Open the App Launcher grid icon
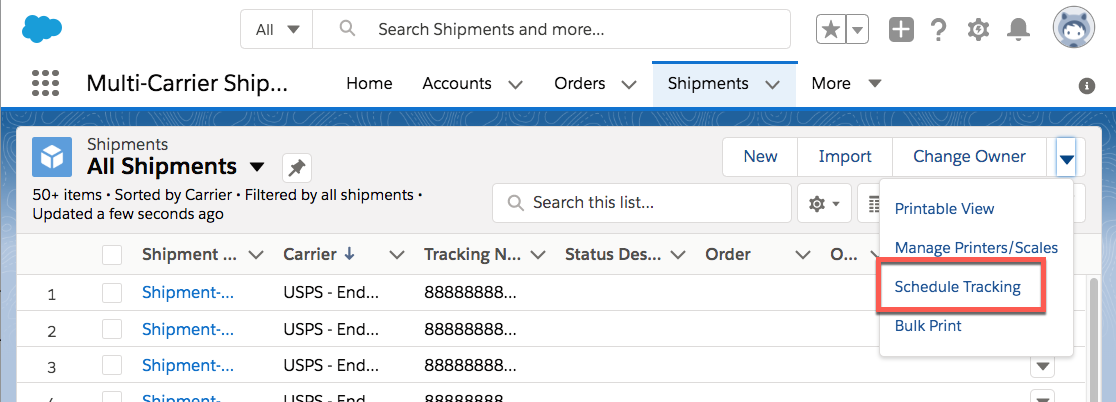This screenshot has width=1116, height=402. coord(46,83)
